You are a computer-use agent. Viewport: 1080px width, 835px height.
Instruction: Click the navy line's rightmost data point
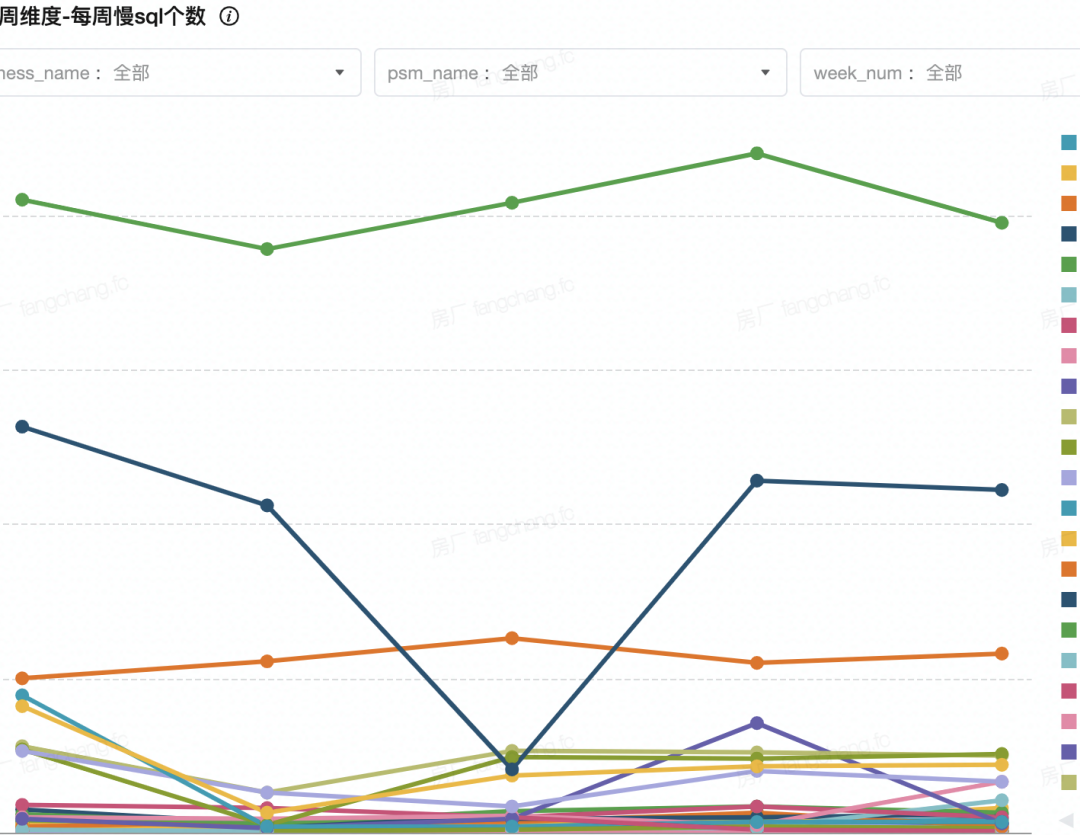(x=1002, y=490)
